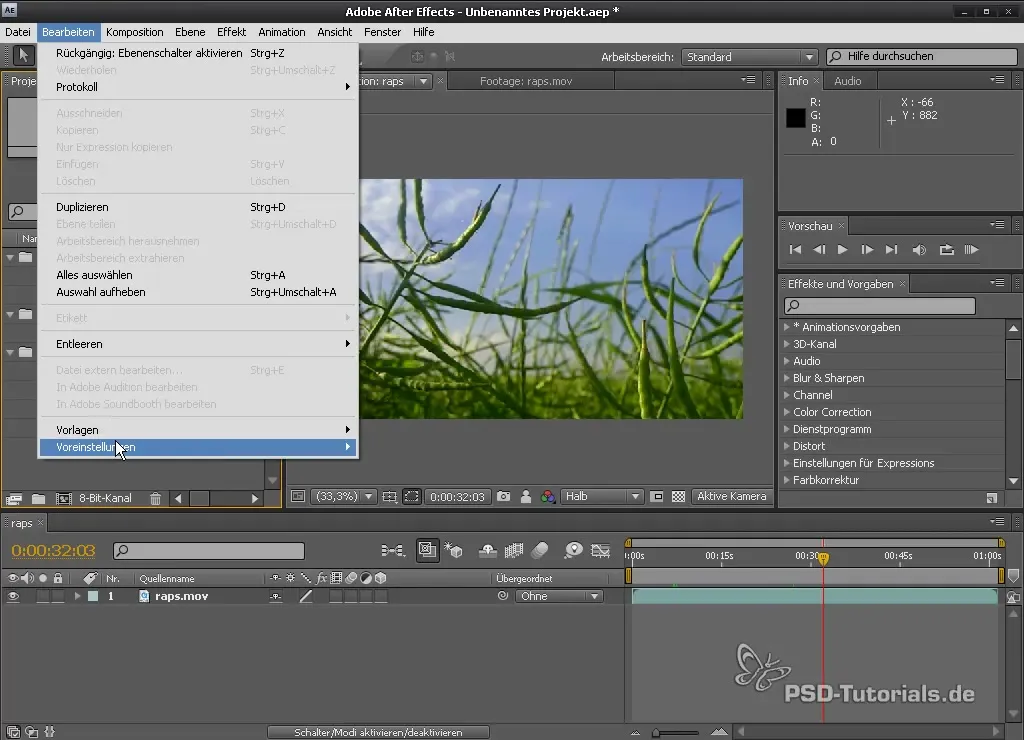Switch to Audio panel tab
The height and width of the screenshot is (740, 1024).
[x=848, y=81]
